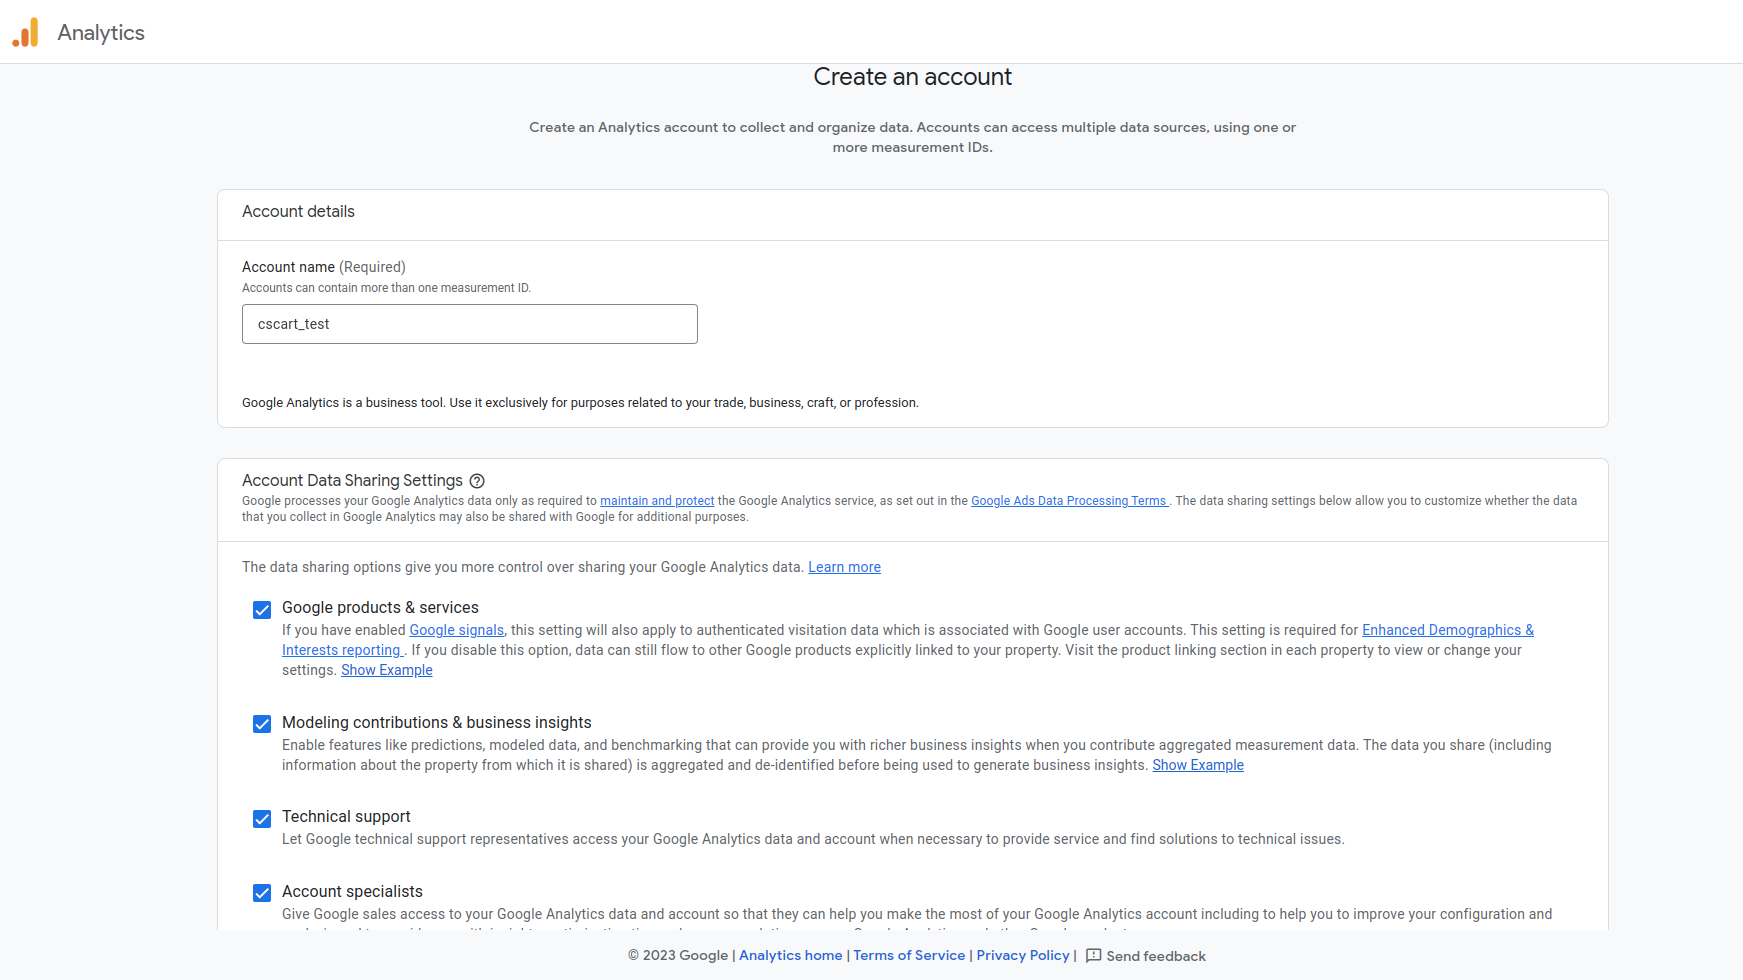Open Google Ads Data Processing Terms link
This screenshot has width=1743, height=980.
click(1068, 501)
